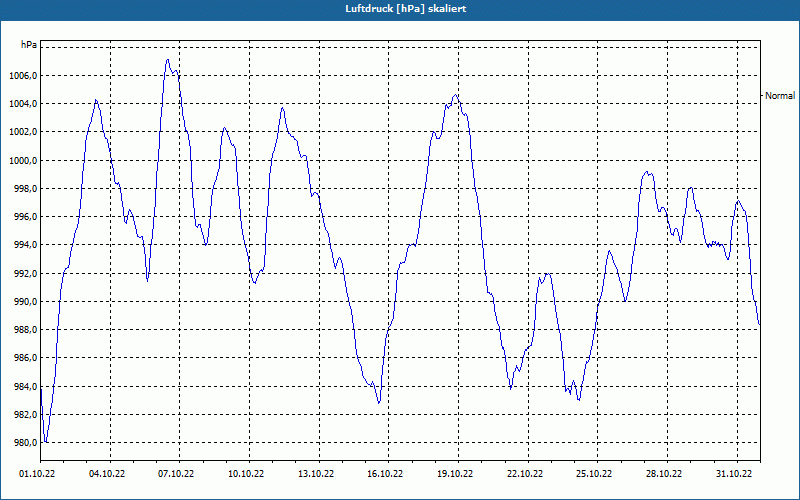The width and height of the screenshot is (800, 500).
Task: Select the 984,0 y-axis value
Action: tap(25, 386)
